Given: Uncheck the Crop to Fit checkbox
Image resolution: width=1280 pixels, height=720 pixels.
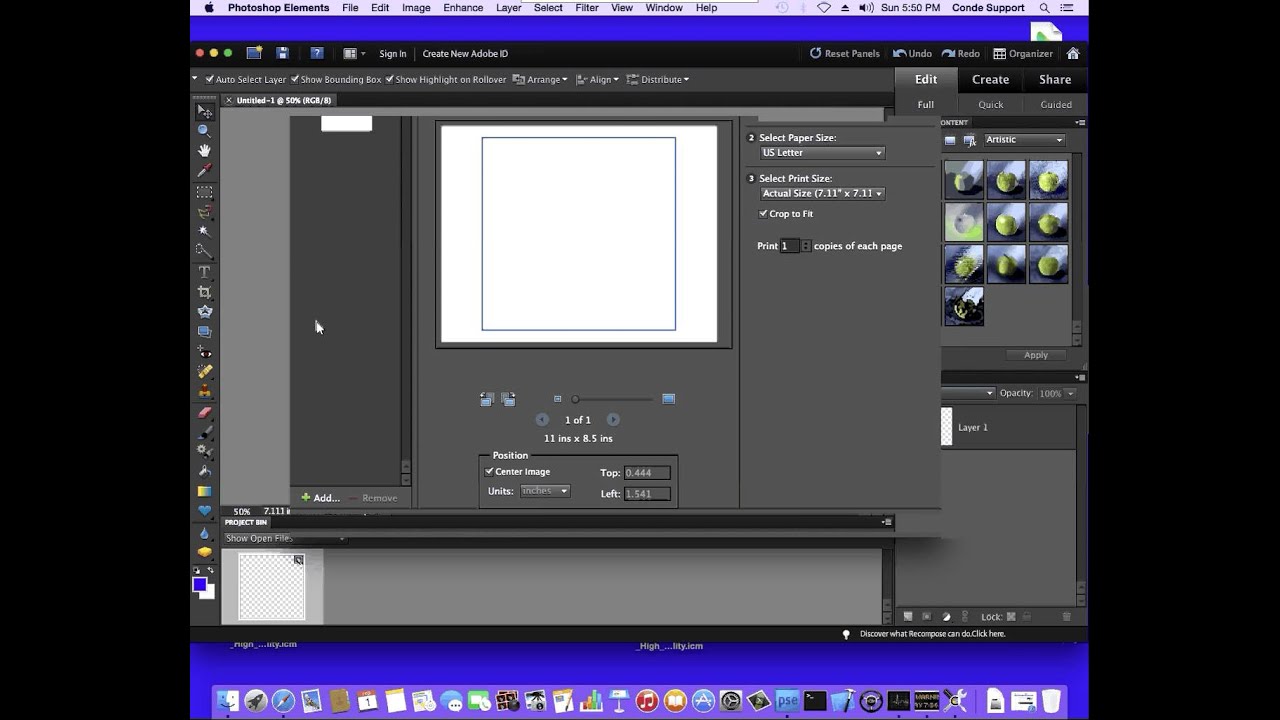Looking at the screenshot, I should click(x=764, y=214).
